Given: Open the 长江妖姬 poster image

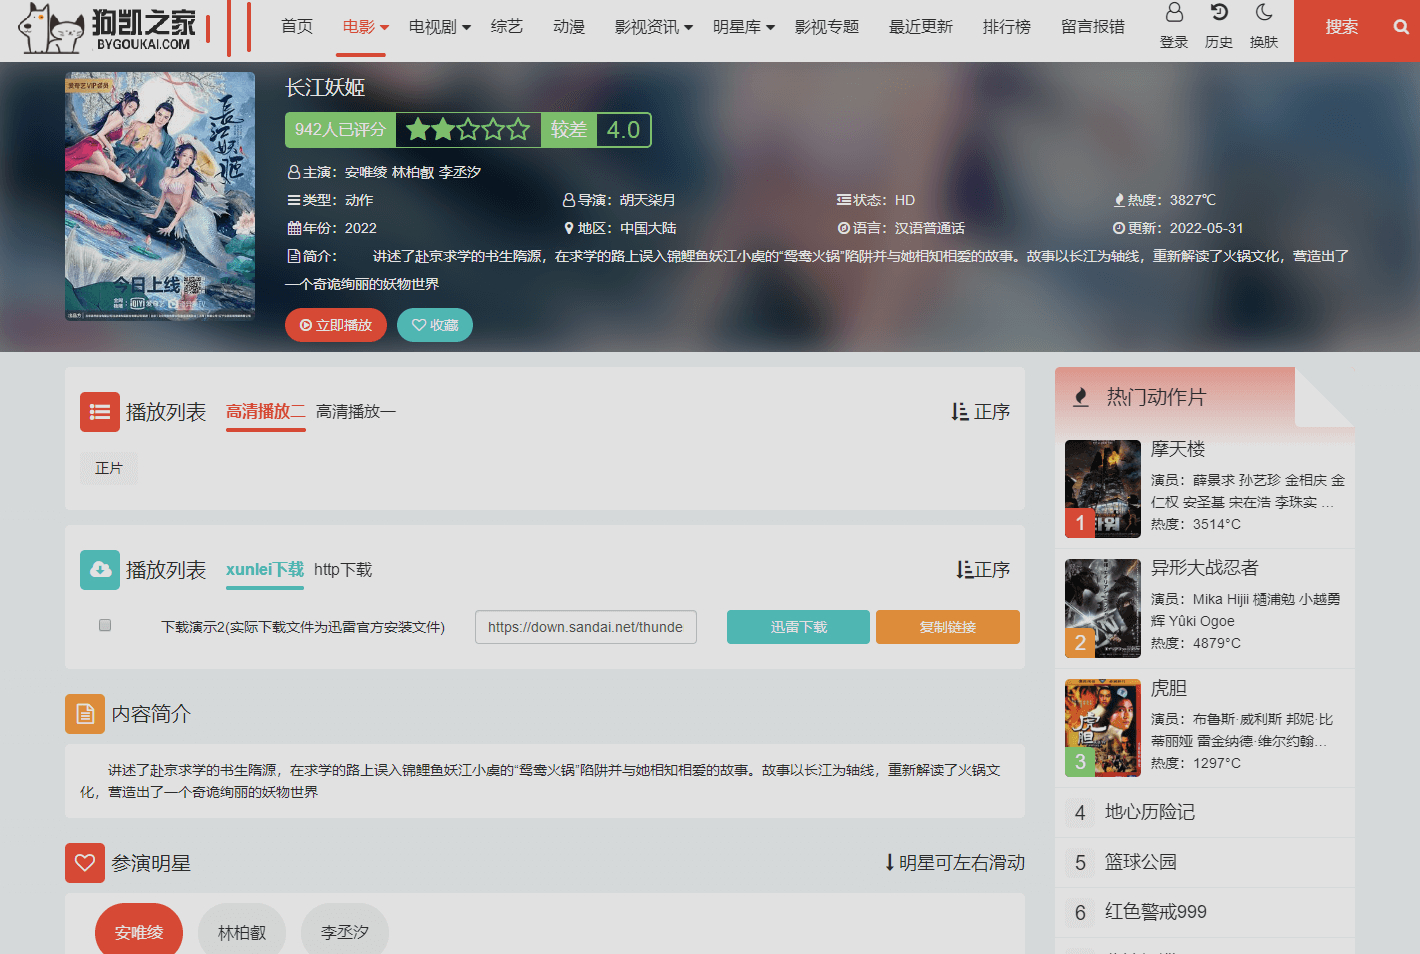Looking at the screenshot, I should click(x=160, y=196).
